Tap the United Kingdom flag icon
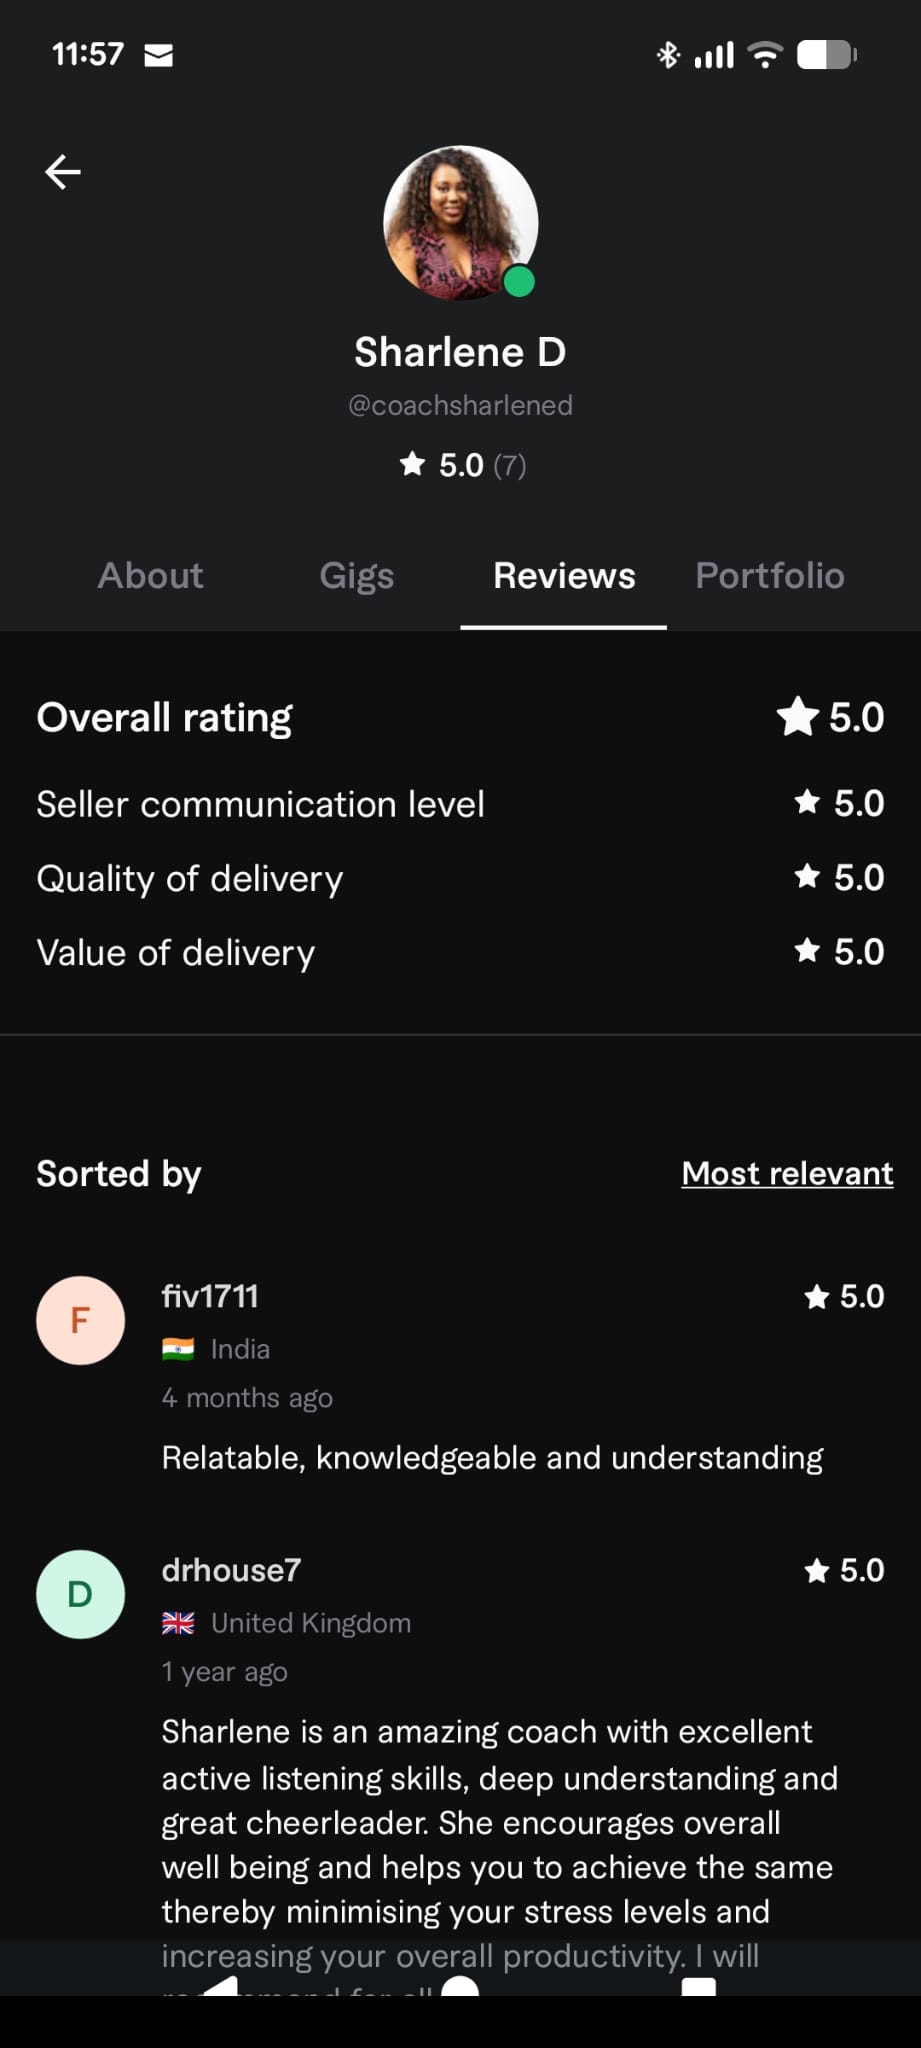Viewport: 921px width, 2048px height. (x=178, y=1623)
